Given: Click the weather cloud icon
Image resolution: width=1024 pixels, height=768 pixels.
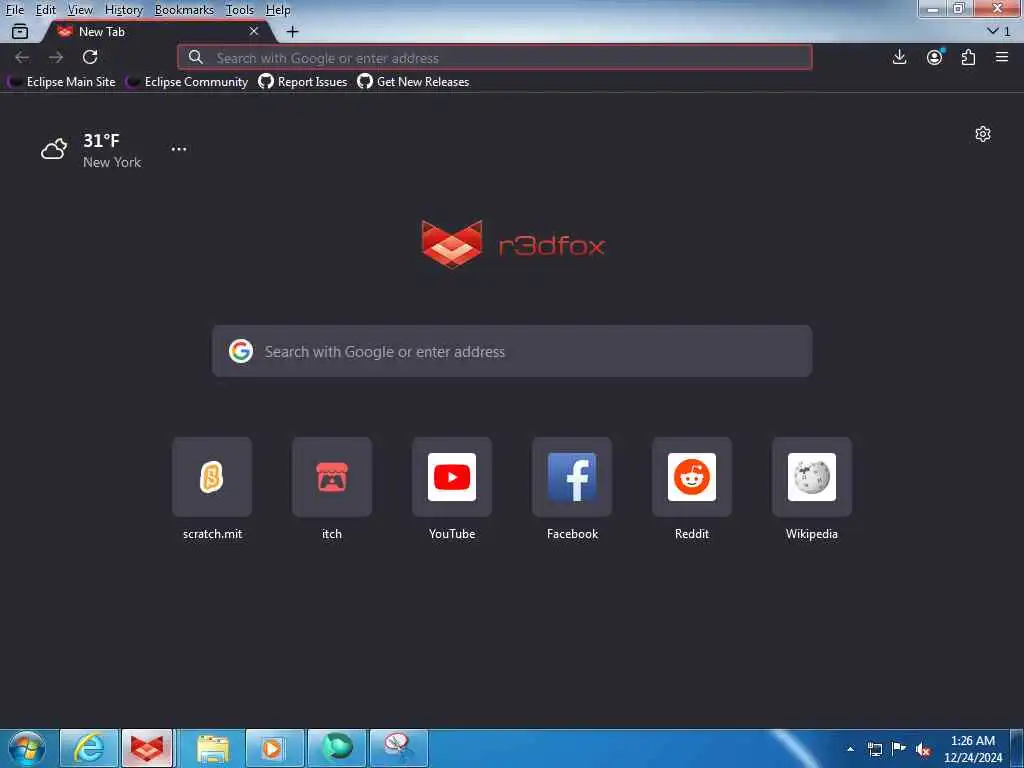Looking at the screenshot, I should (x=54, y=149).
